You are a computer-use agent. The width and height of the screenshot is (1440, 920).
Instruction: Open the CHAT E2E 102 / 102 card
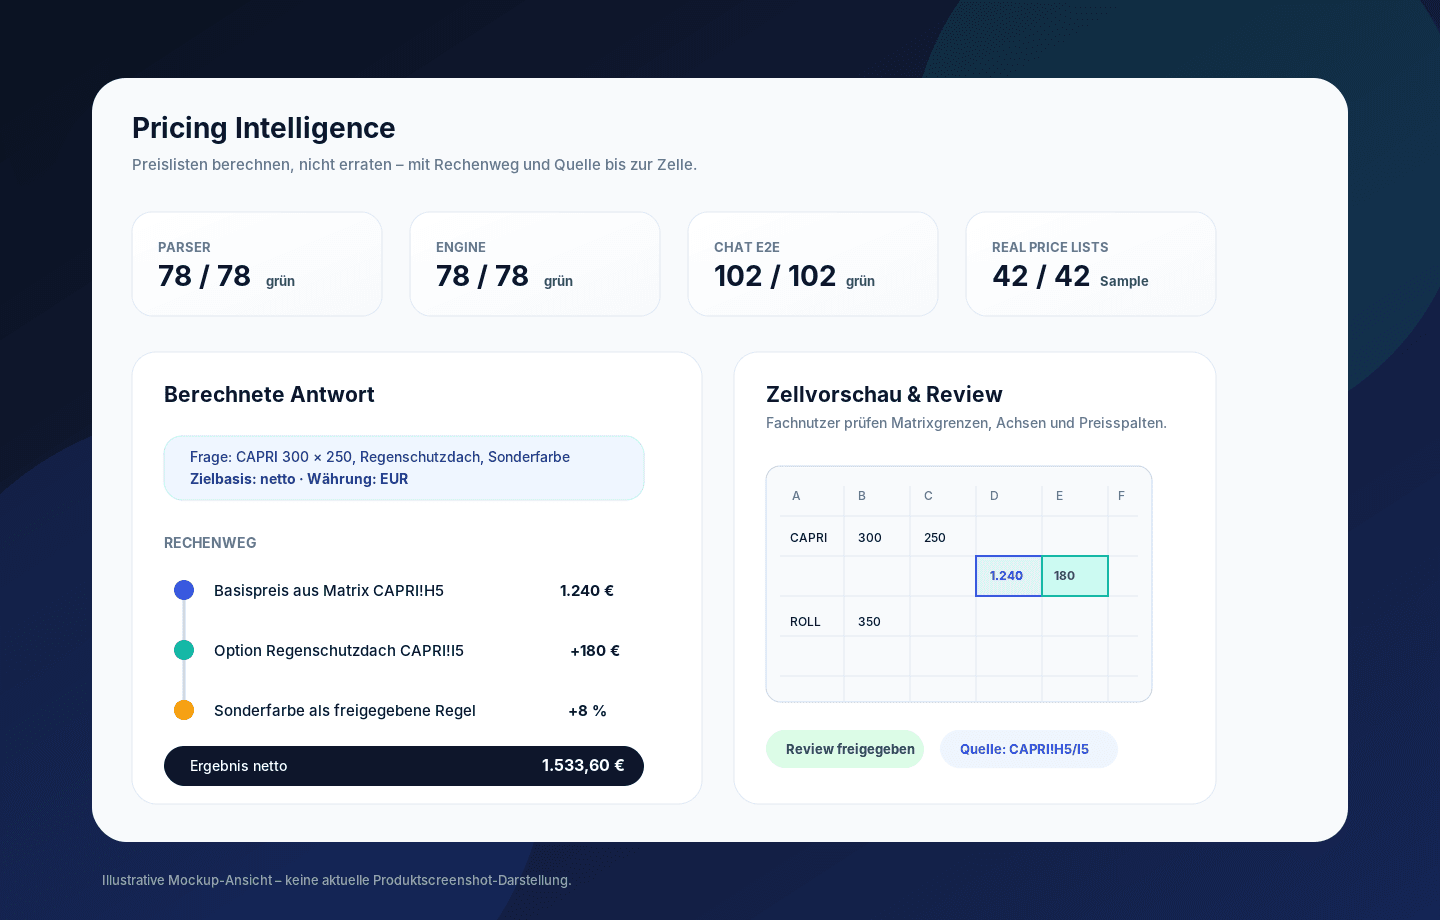813,264
